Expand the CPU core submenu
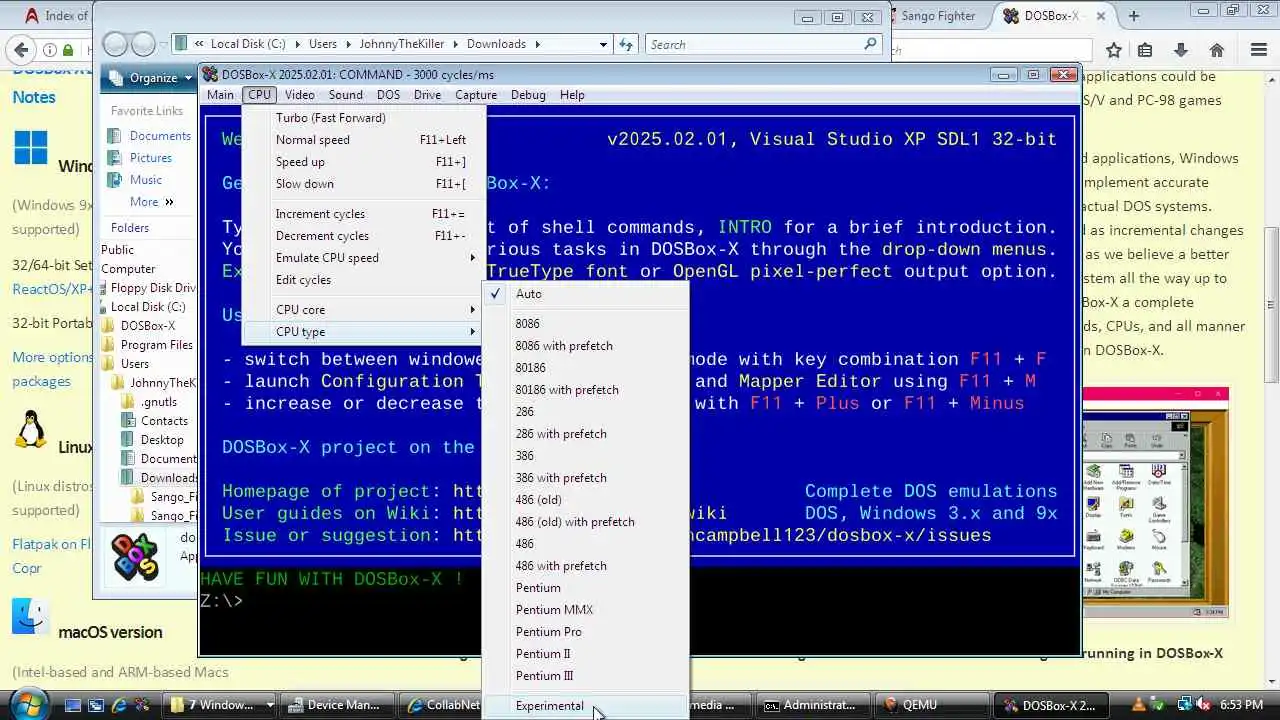 tap(366, 310)
